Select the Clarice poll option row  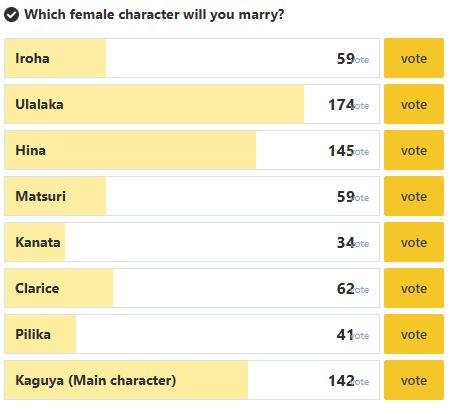coord(192,288)
